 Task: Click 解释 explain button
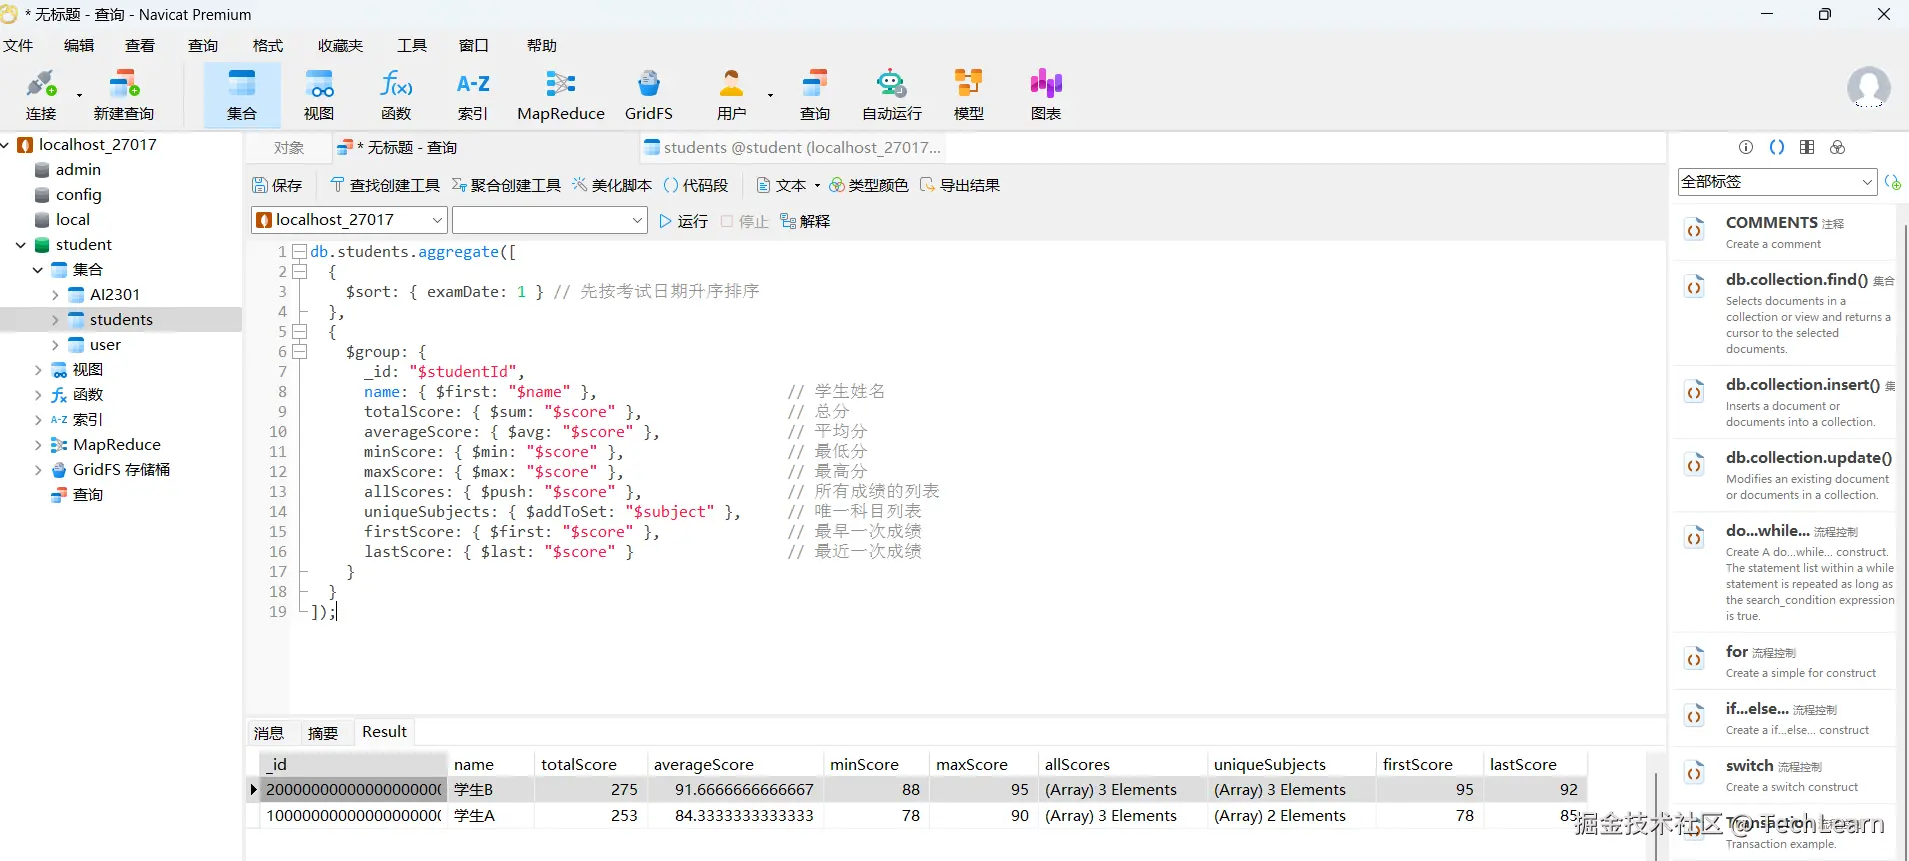[805, 221]
